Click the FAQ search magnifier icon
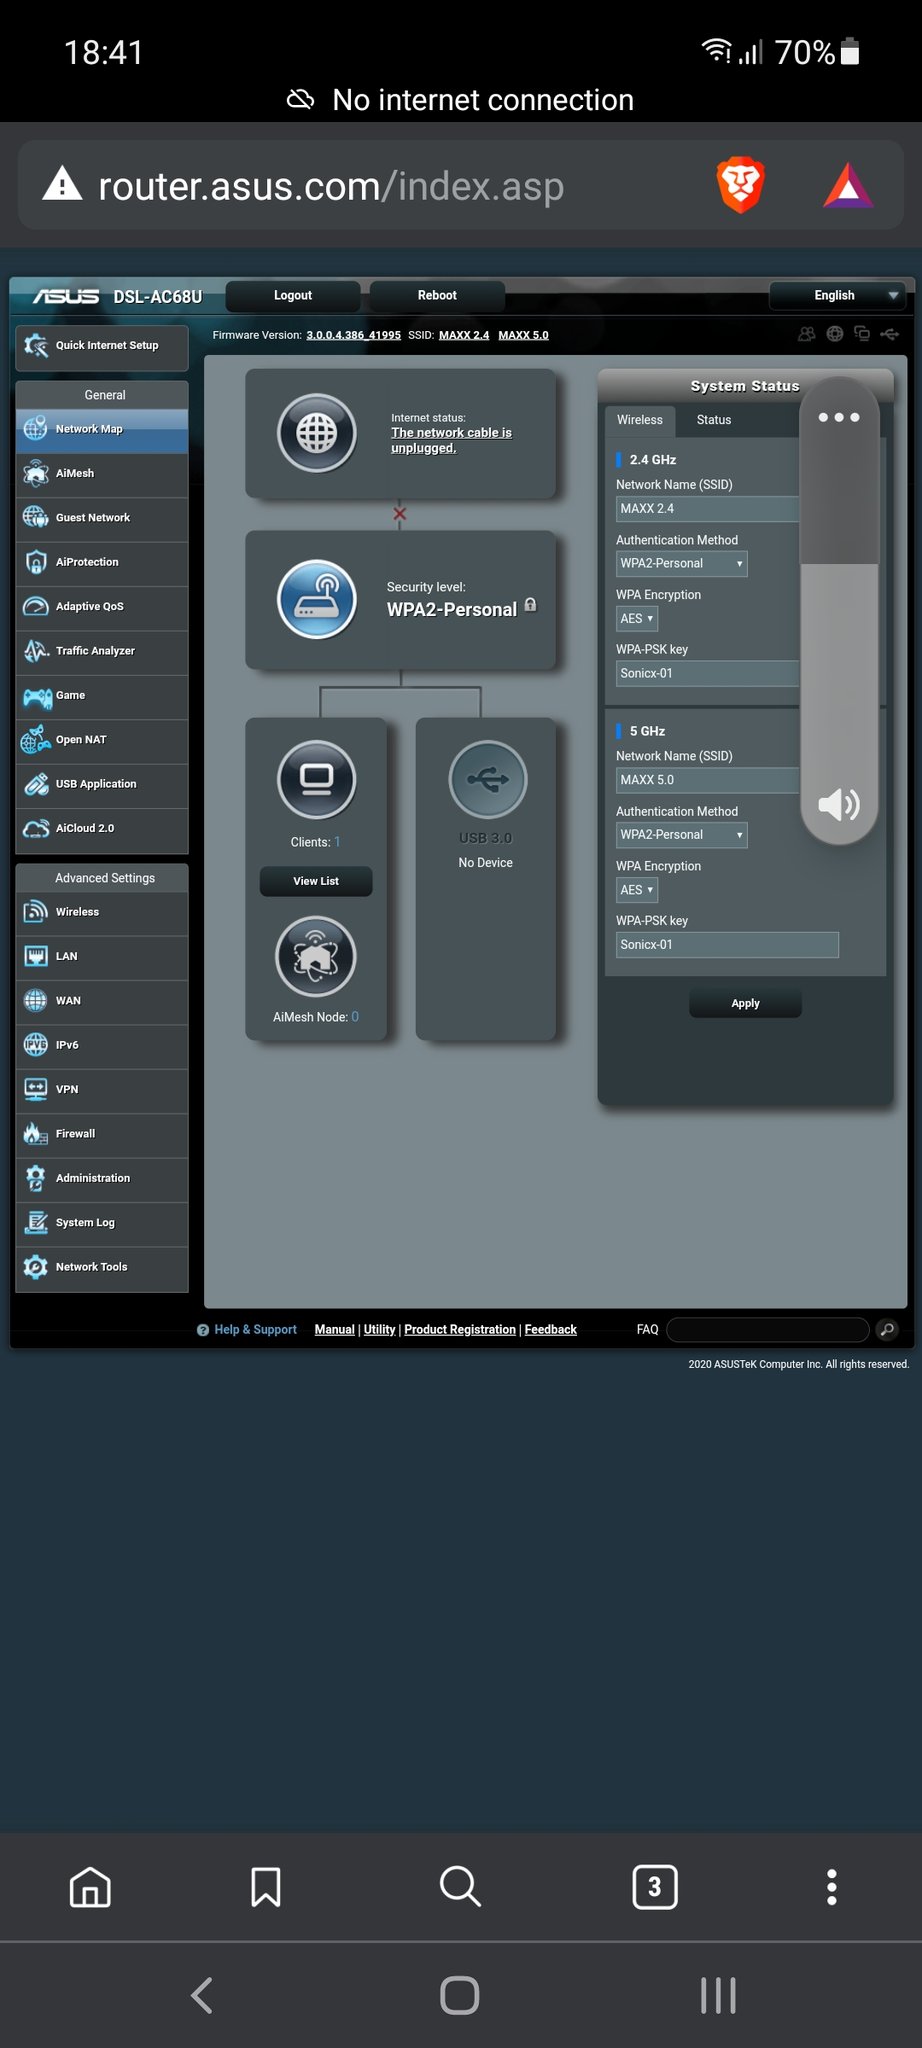The image size is (922, 2048). pos(887,1329)
